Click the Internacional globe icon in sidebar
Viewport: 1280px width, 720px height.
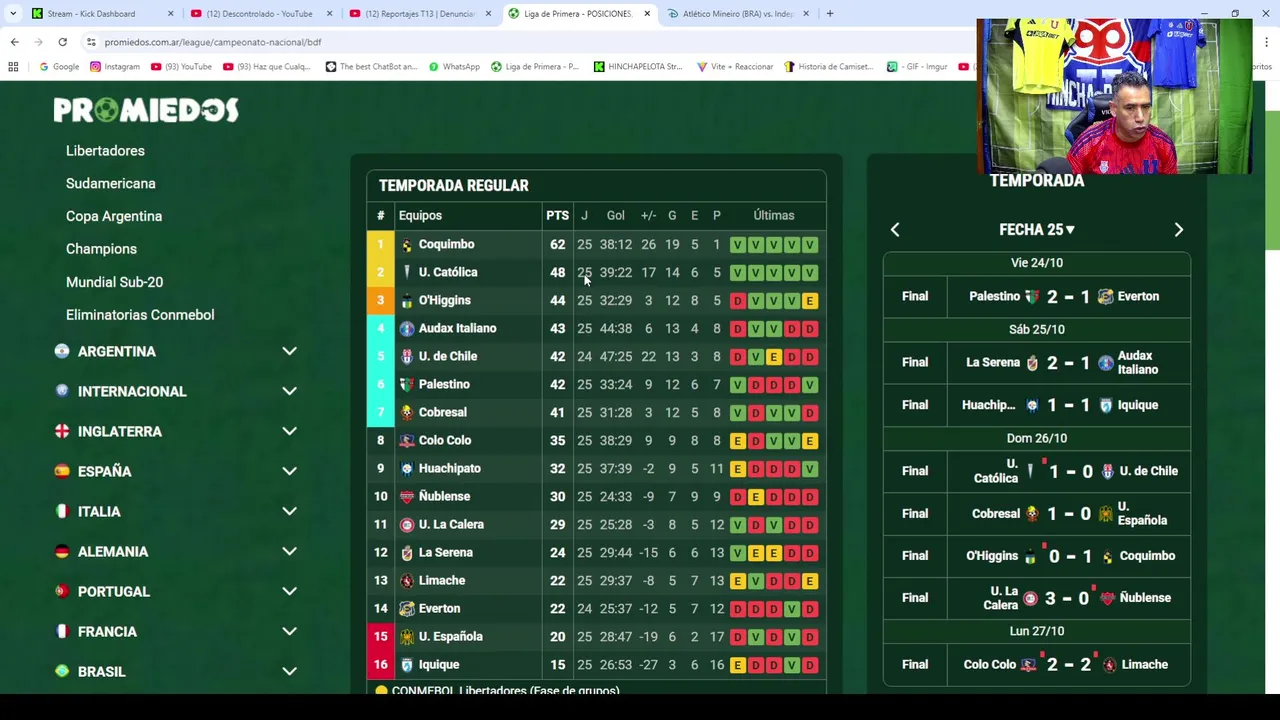(62, 391)
